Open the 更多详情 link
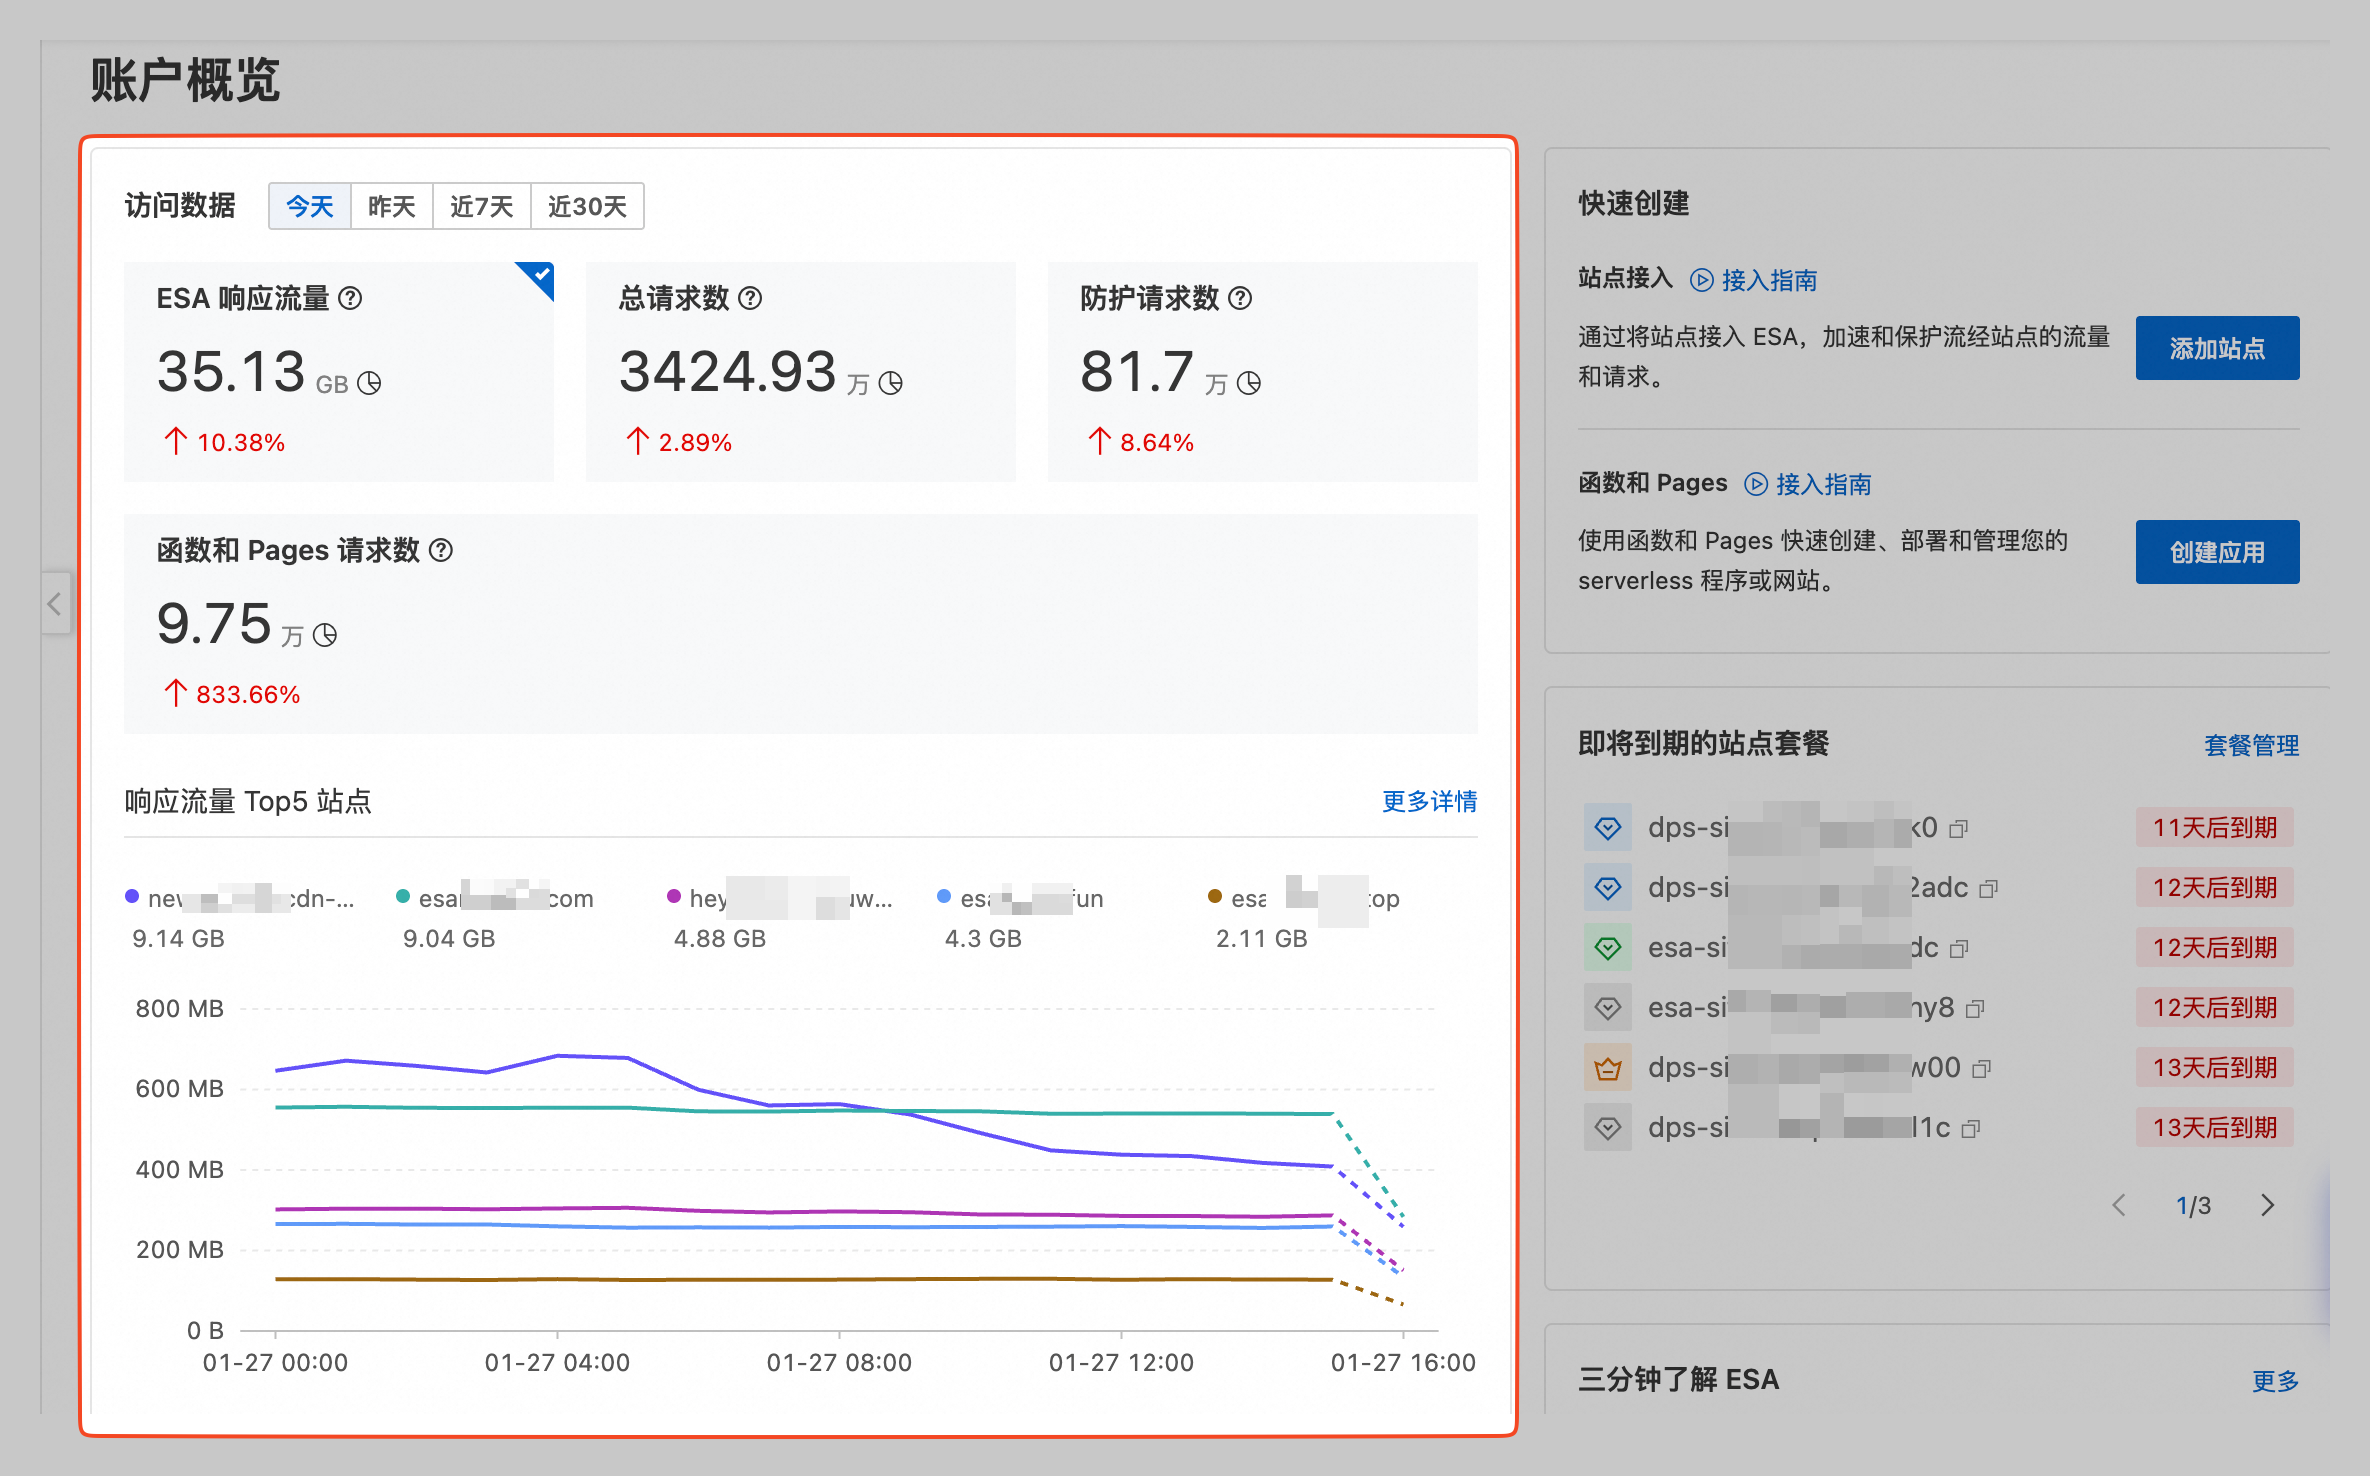This screenshot has height=1476, width=2370. tap(1429, 801)
